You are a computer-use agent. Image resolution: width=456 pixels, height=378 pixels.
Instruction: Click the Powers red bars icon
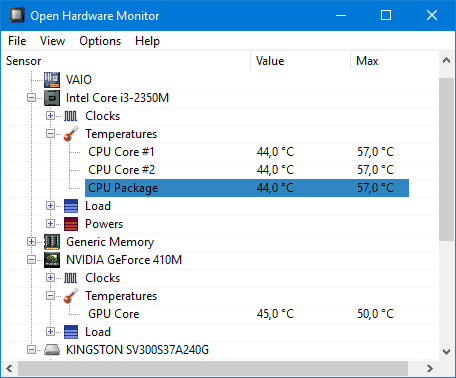pyautogui.click(x=71, y=224)
